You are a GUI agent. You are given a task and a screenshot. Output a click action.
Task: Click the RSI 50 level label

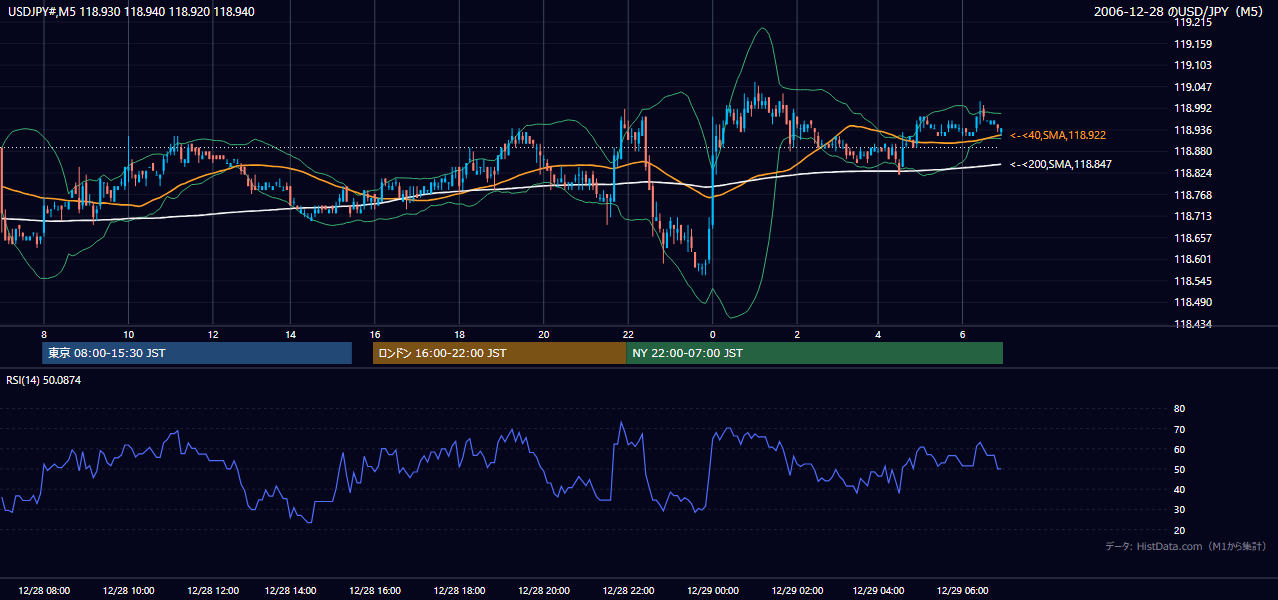[x=1179, y=469]
